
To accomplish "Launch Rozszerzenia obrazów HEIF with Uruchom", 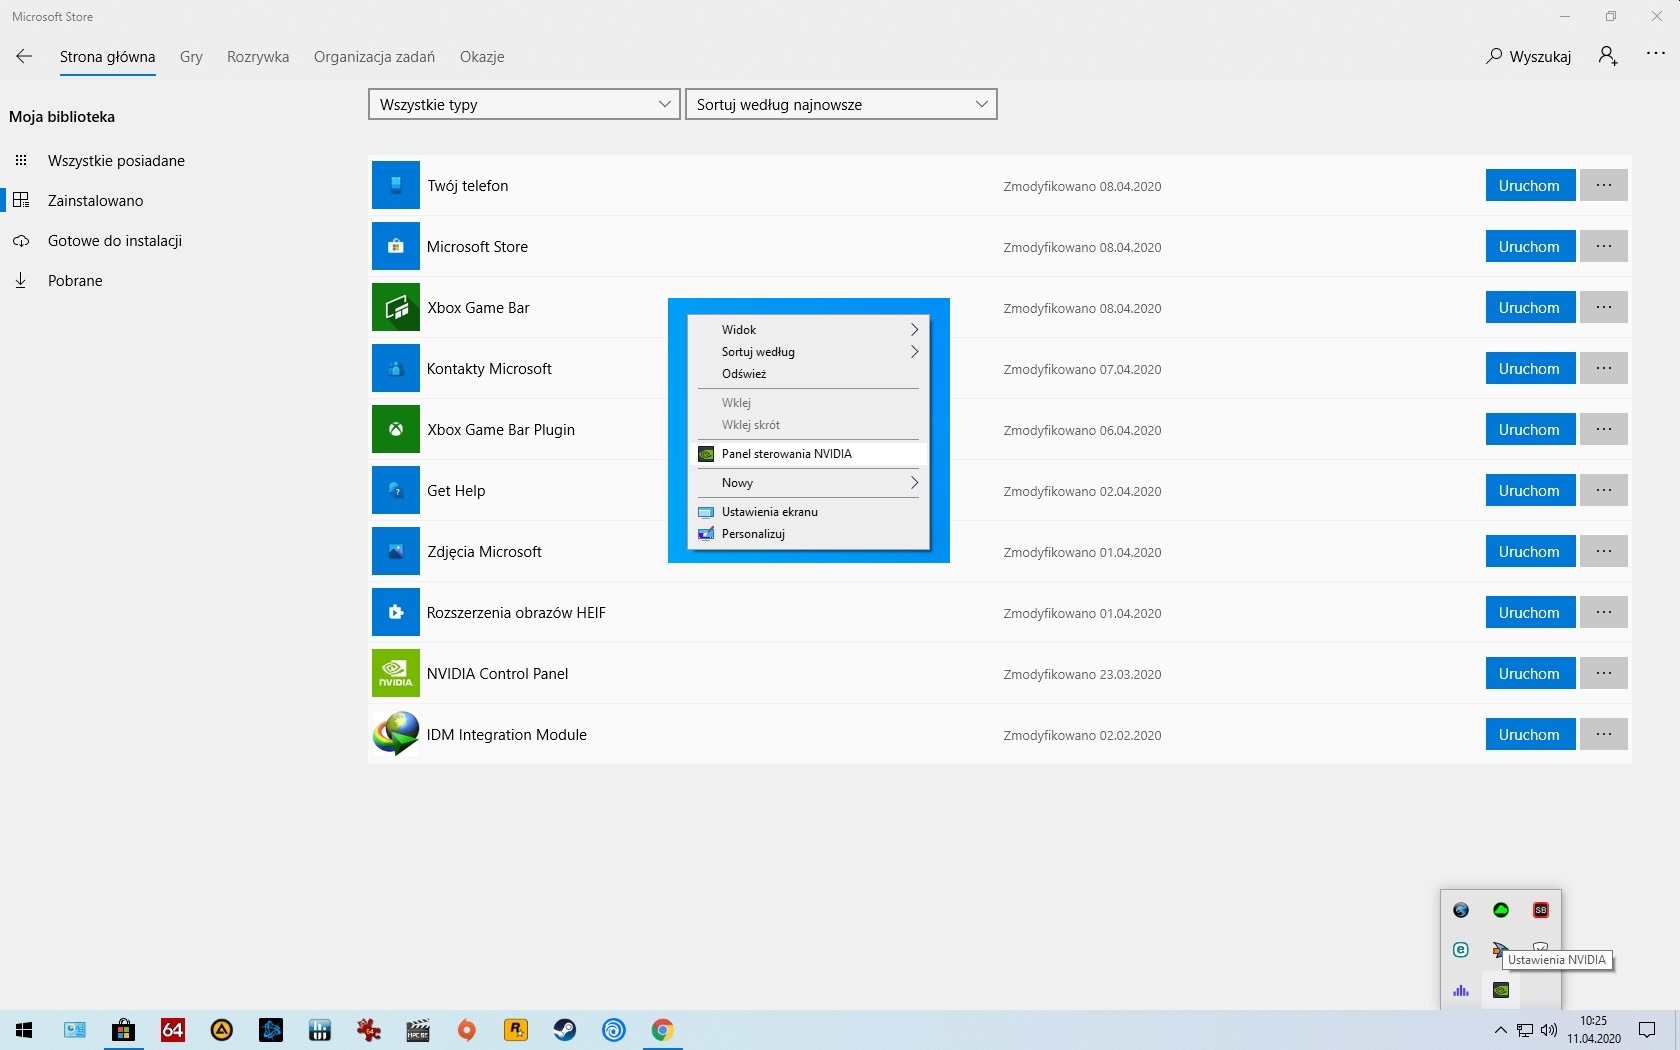I will [x=1530, y=612].
